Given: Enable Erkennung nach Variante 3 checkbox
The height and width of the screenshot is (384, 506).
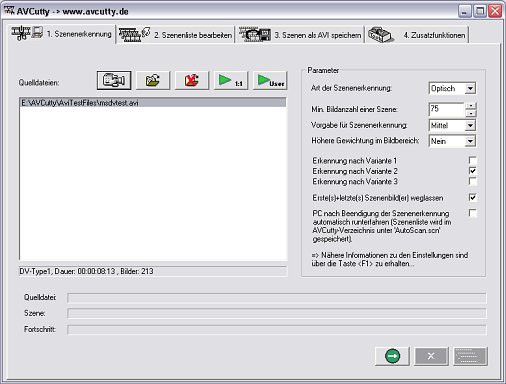Looking at the screenshot, I should [472, 181].
